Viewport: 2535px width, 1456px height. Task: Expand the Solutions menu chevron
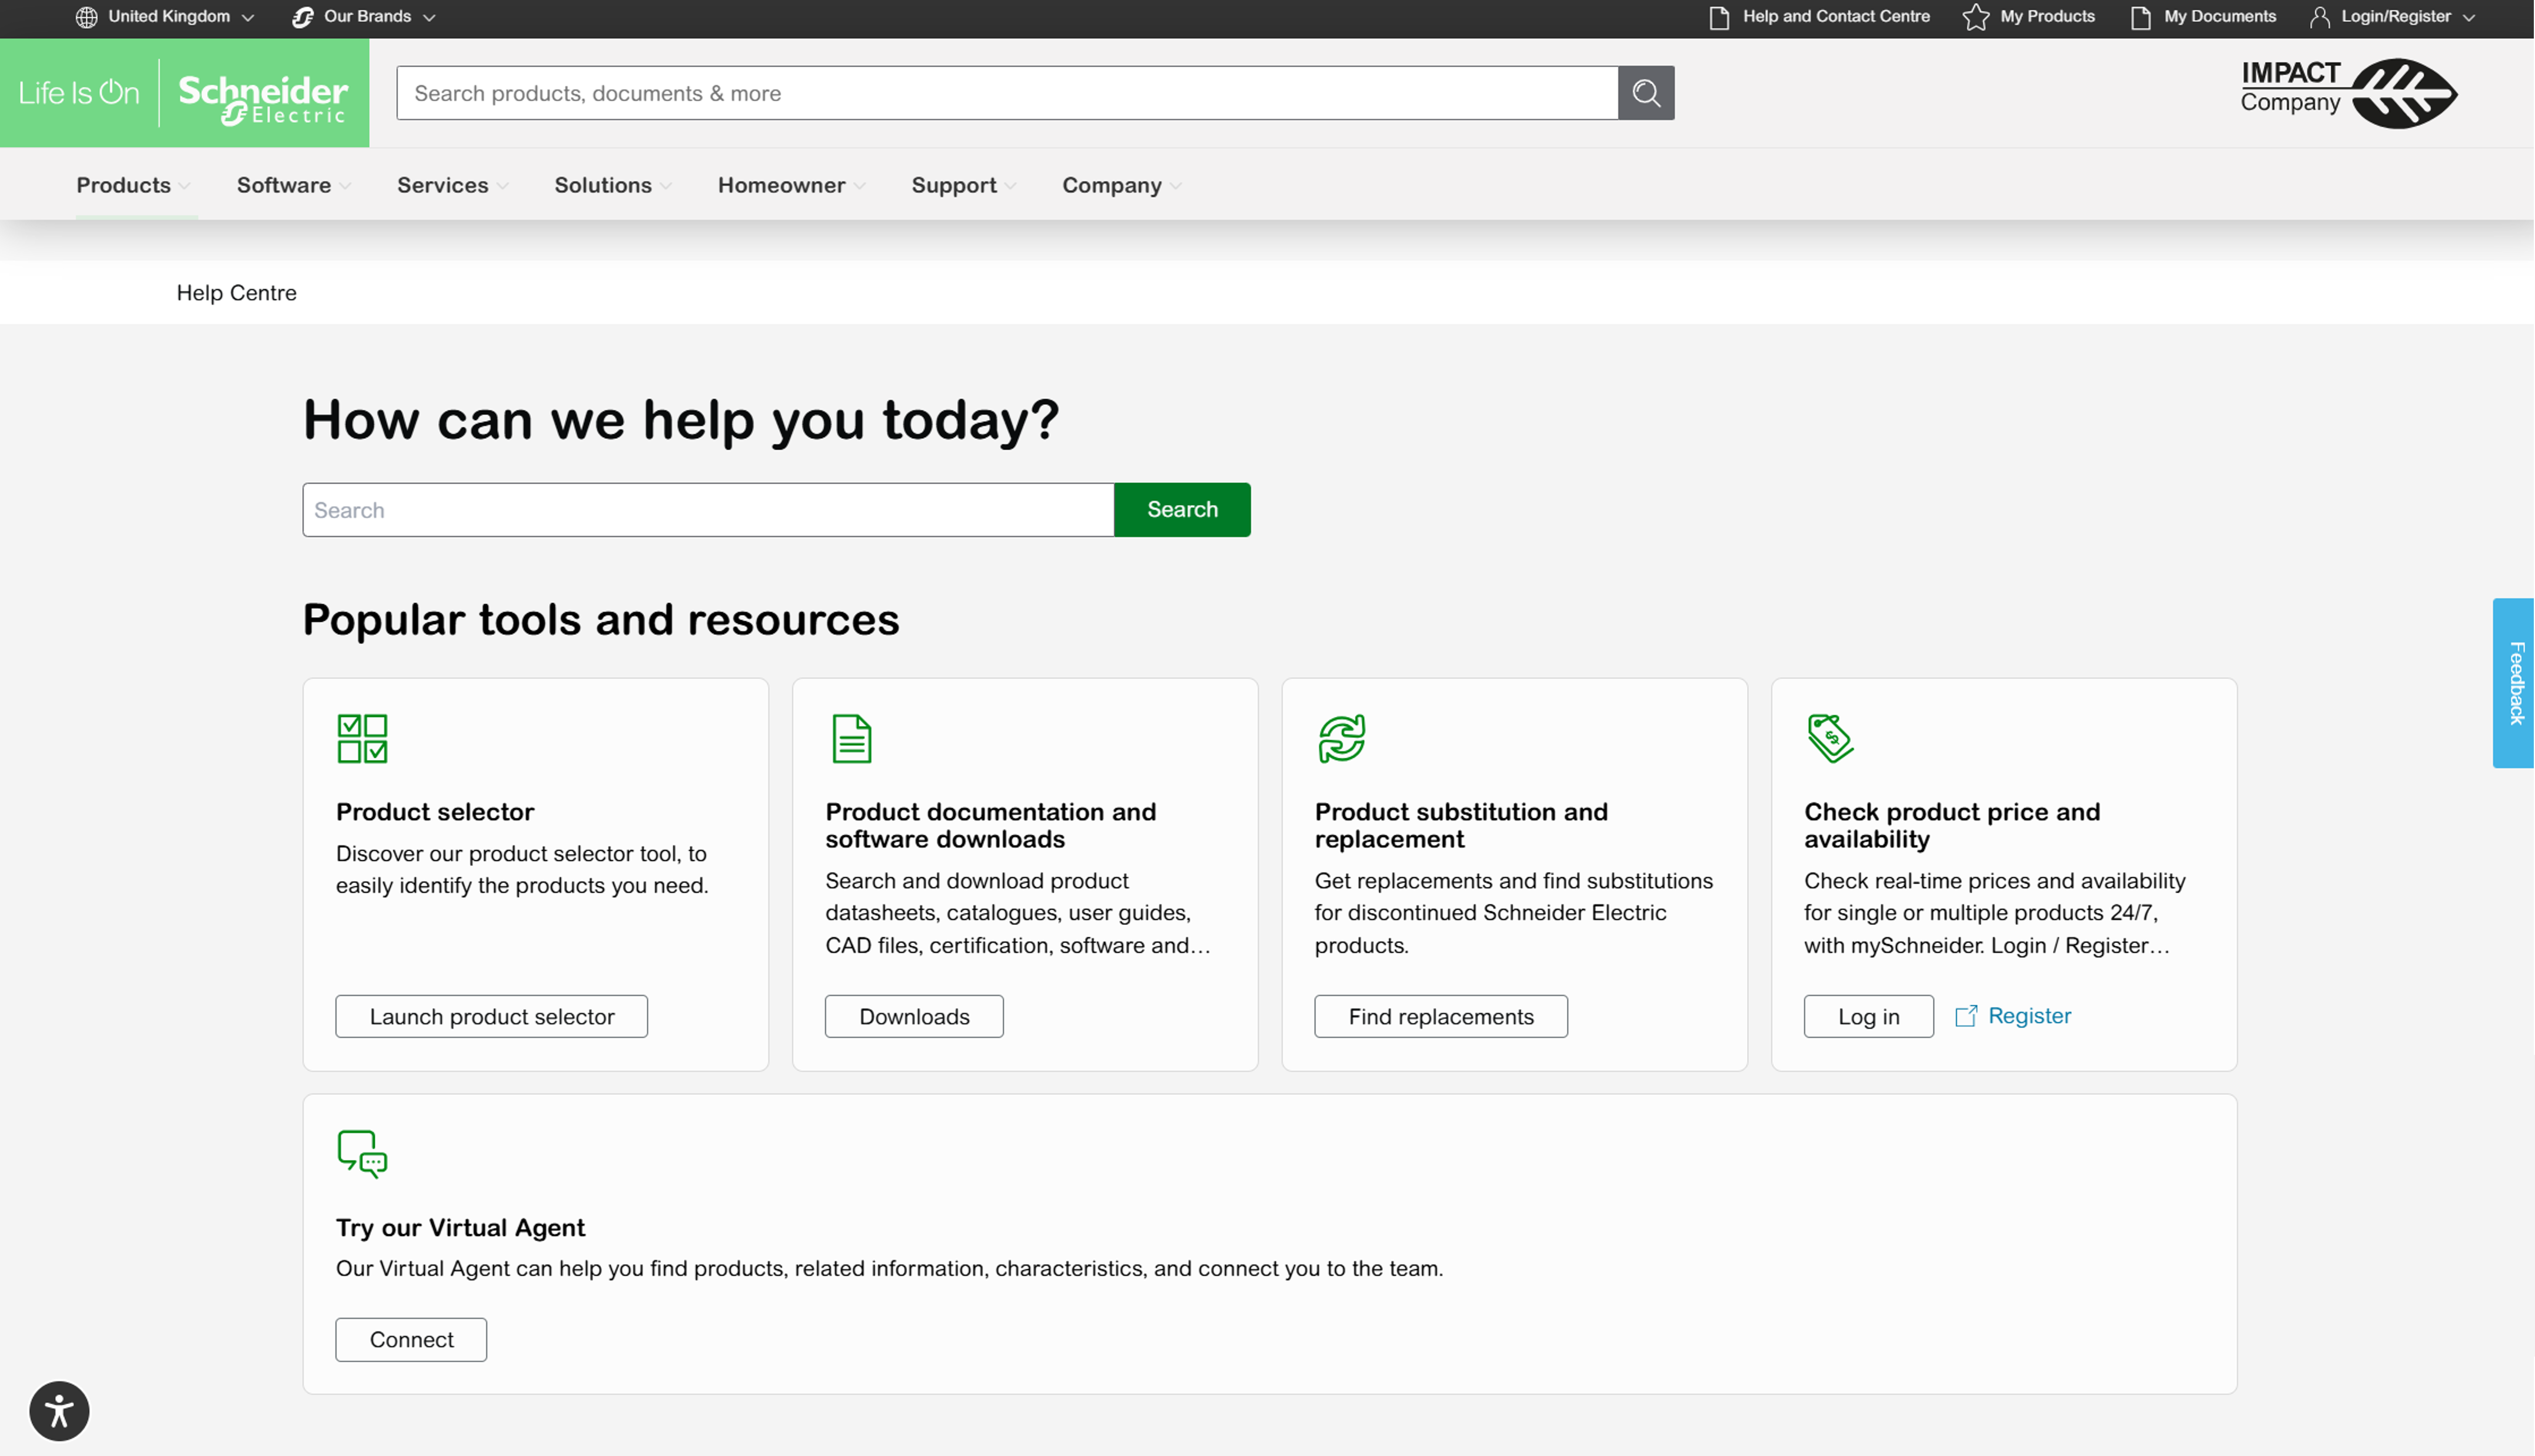pos(666,186)
